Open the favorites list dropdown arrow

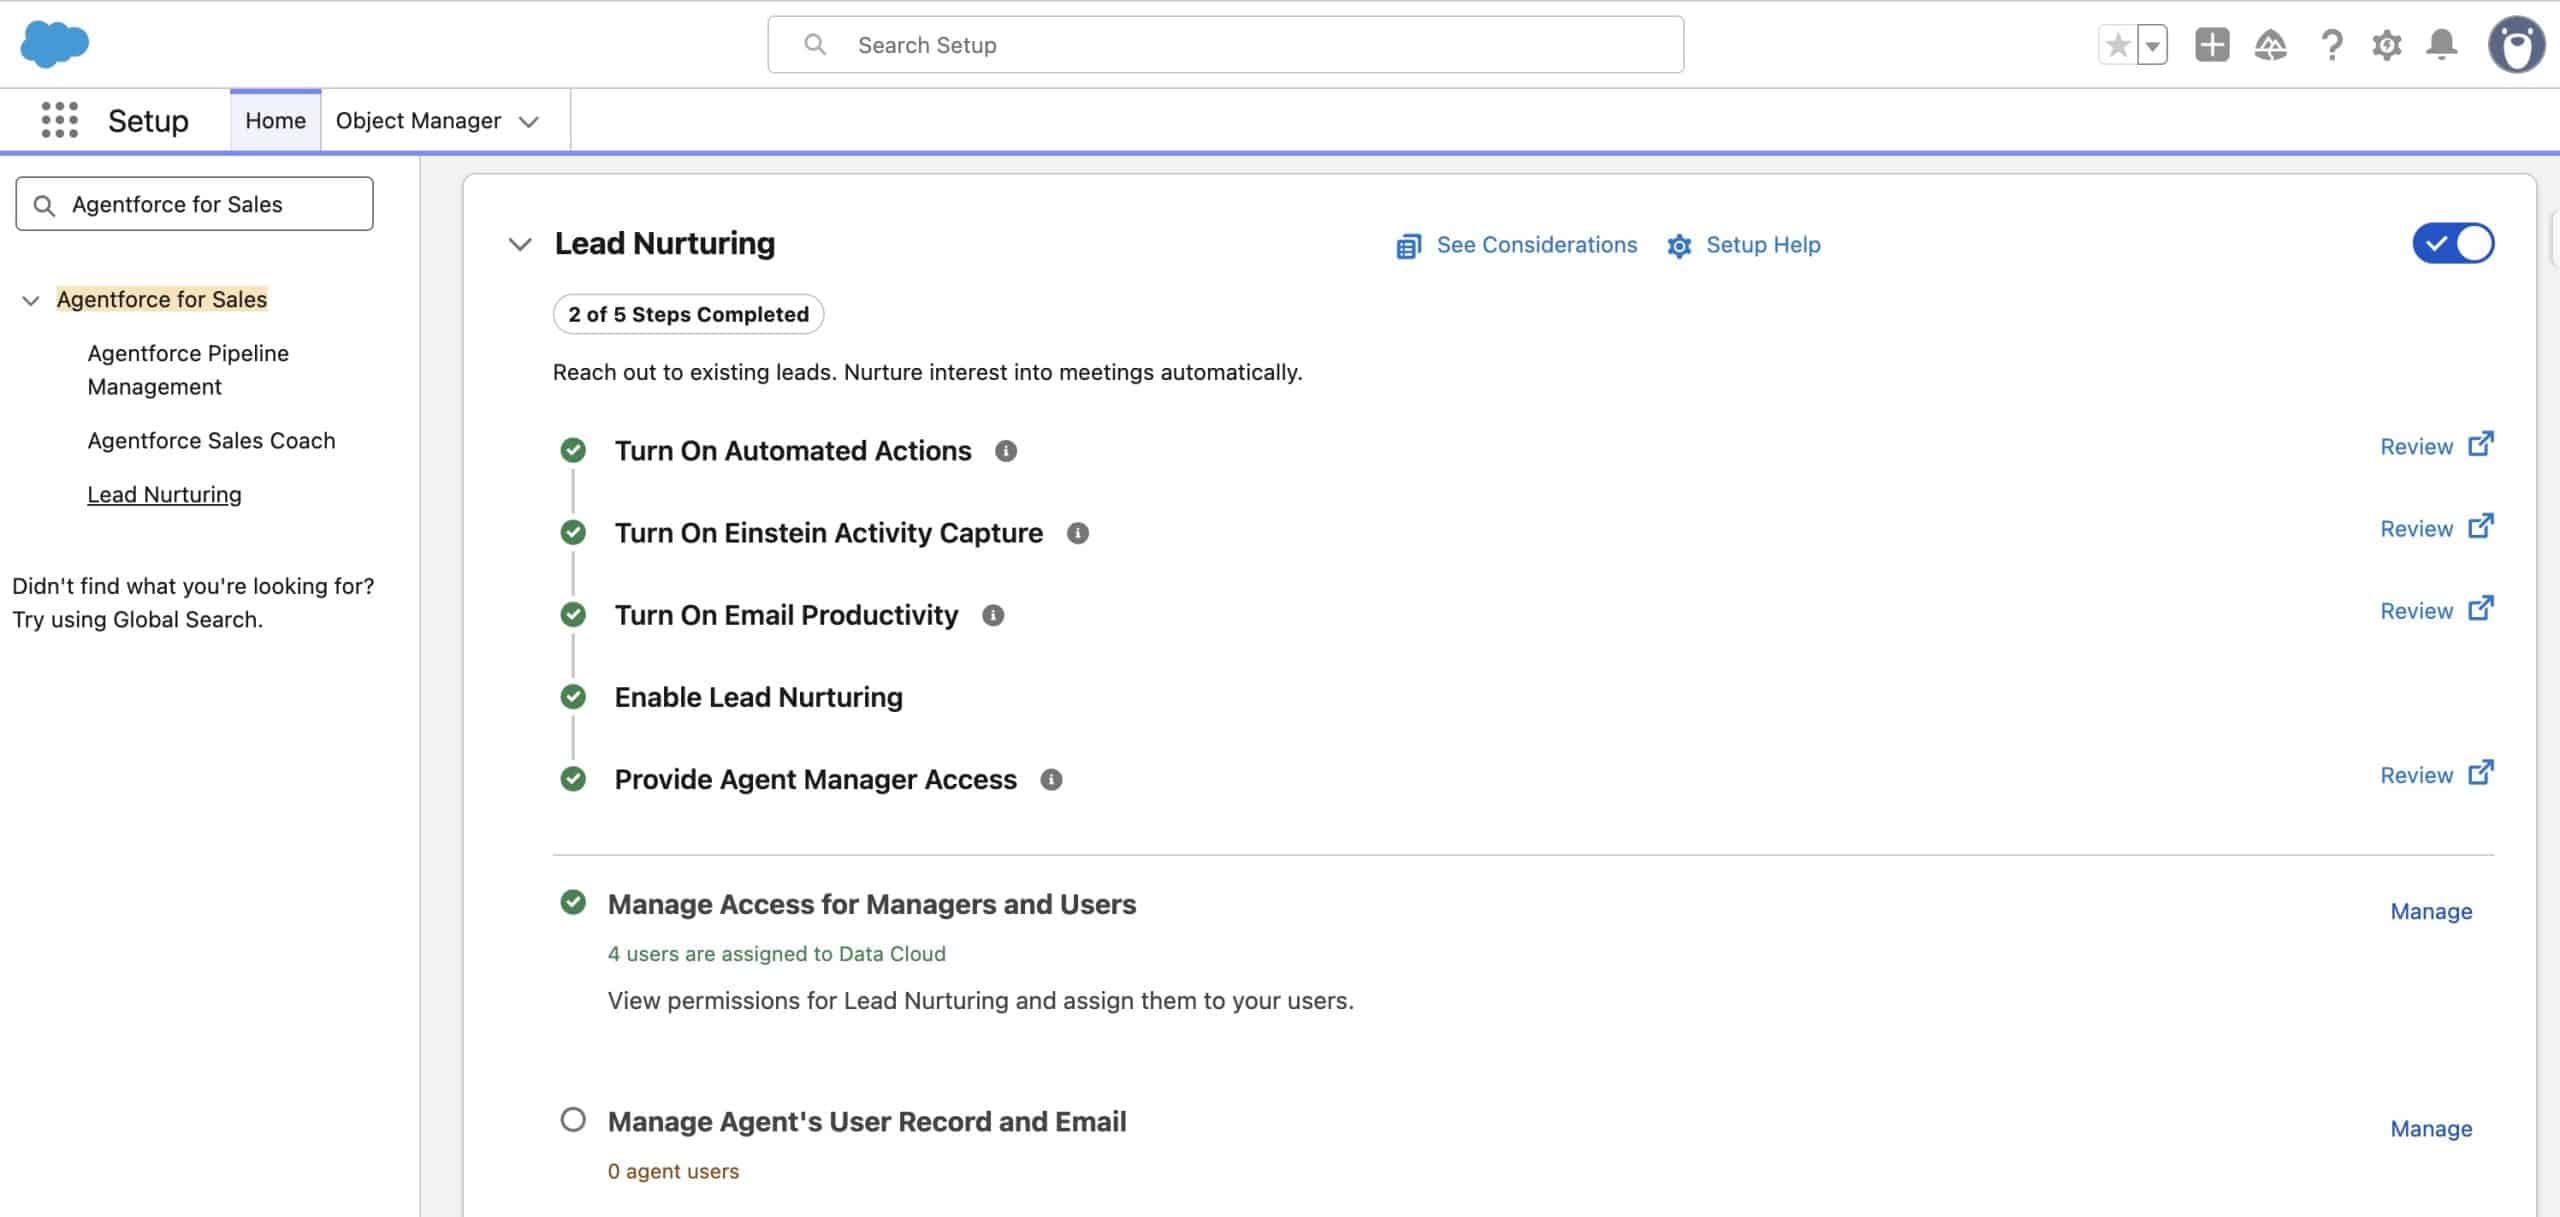point(2152,45)
